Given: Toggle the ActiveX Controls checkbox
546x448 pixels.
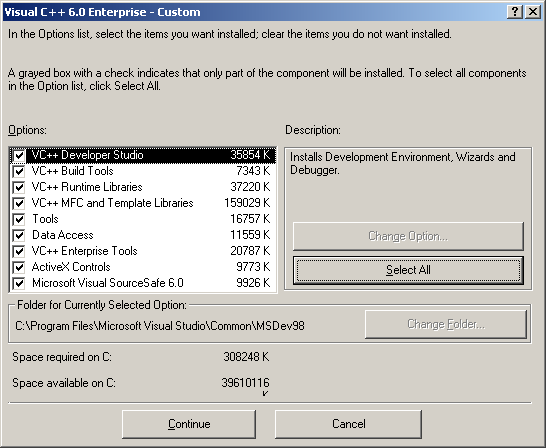Looking at the screenshot, I should [x=18, y=267].
